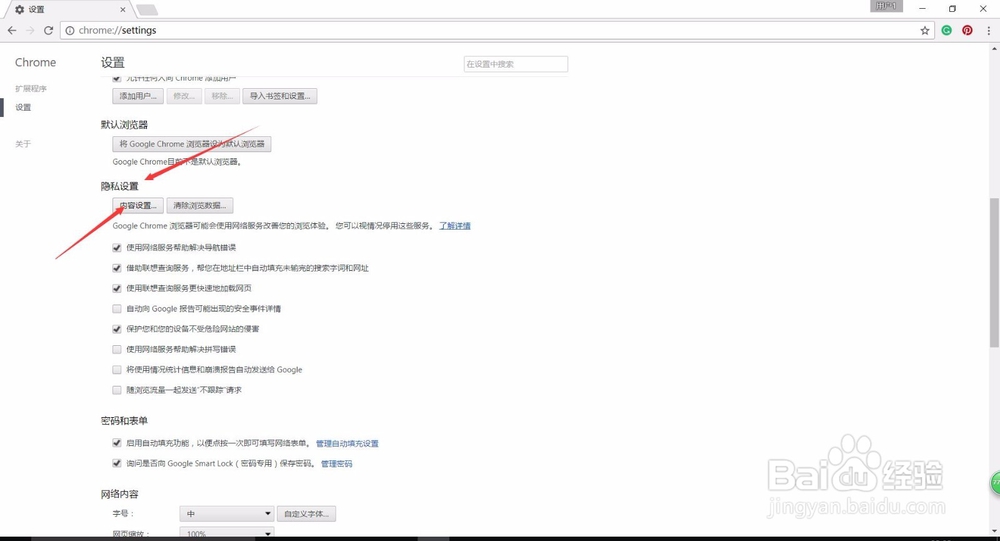Reload the settings page
The image size is (1000, 541).
48,30
